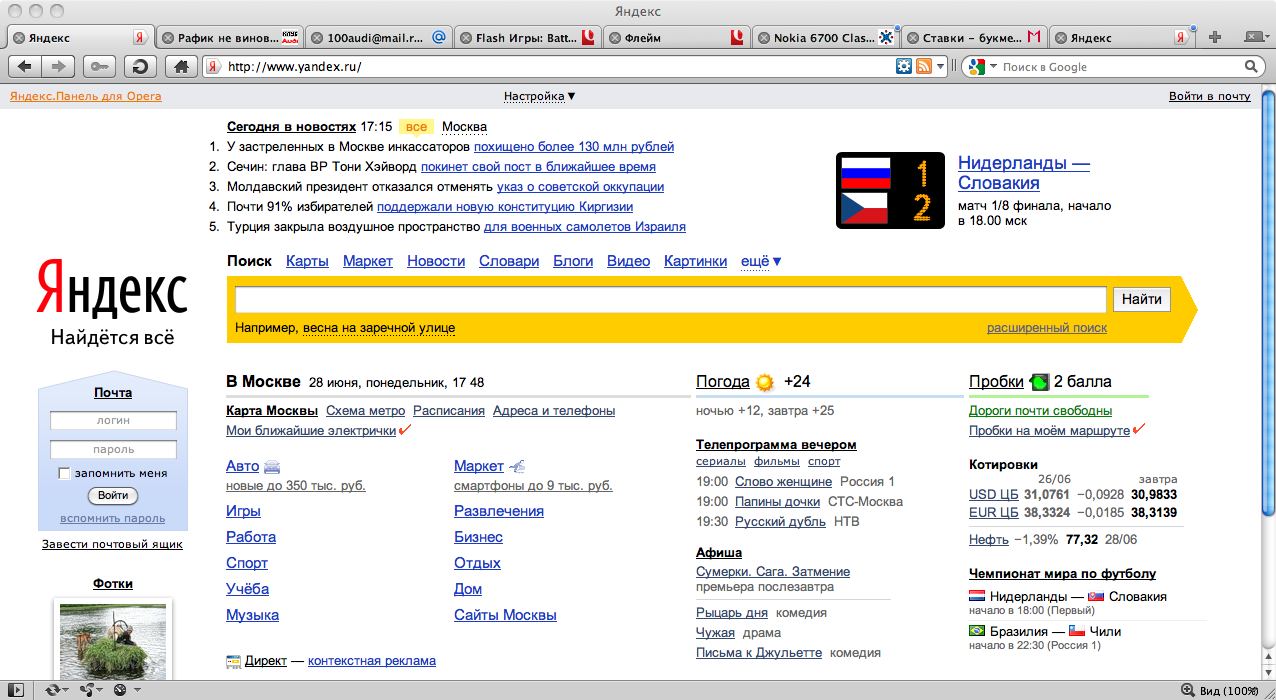Click the Yandex main search input field
Image resolution: width=1276 pixels, height=700 pixels.
pos(670,299)
